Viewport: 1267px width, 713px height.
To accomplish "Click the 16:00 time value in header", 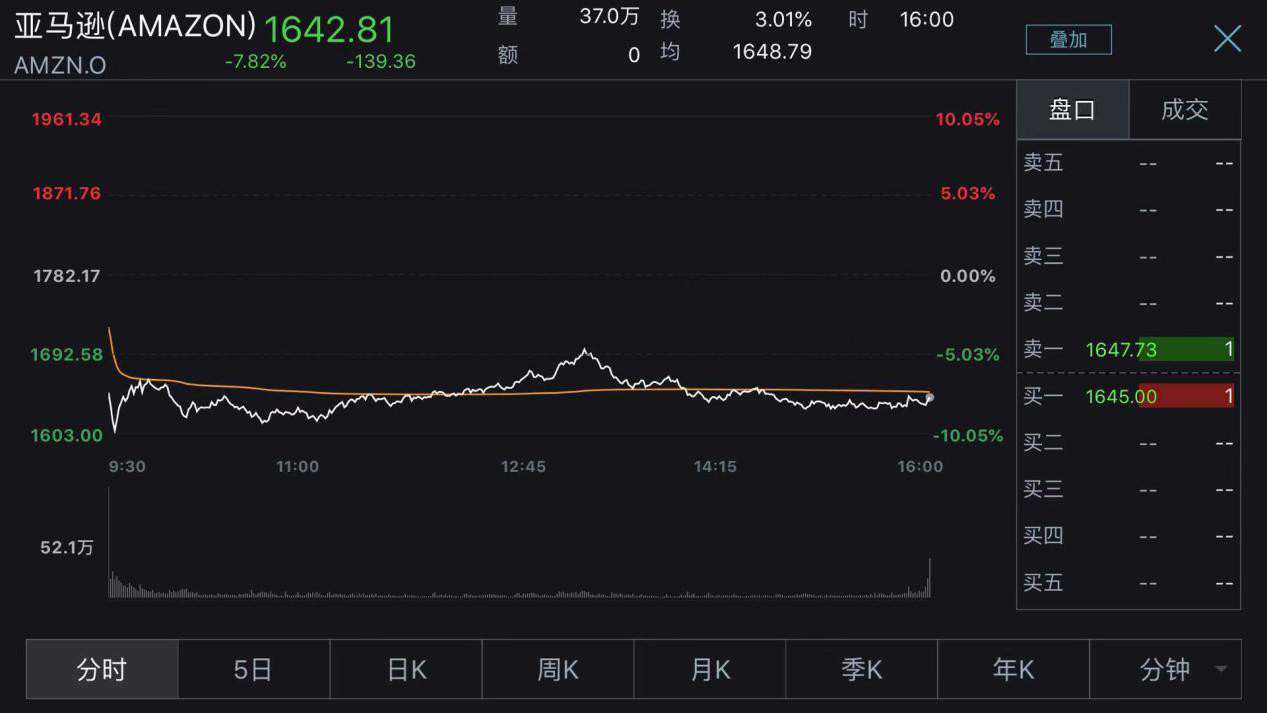I will (927, 19).
